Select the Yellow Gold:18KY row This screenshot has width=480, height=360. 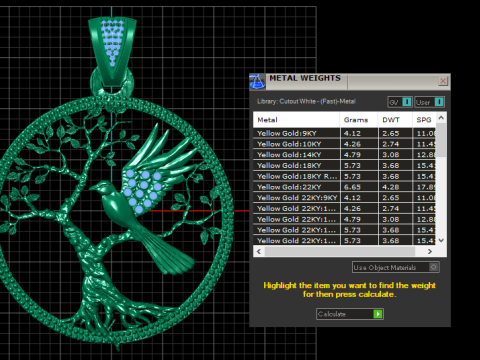pos(344,166)
